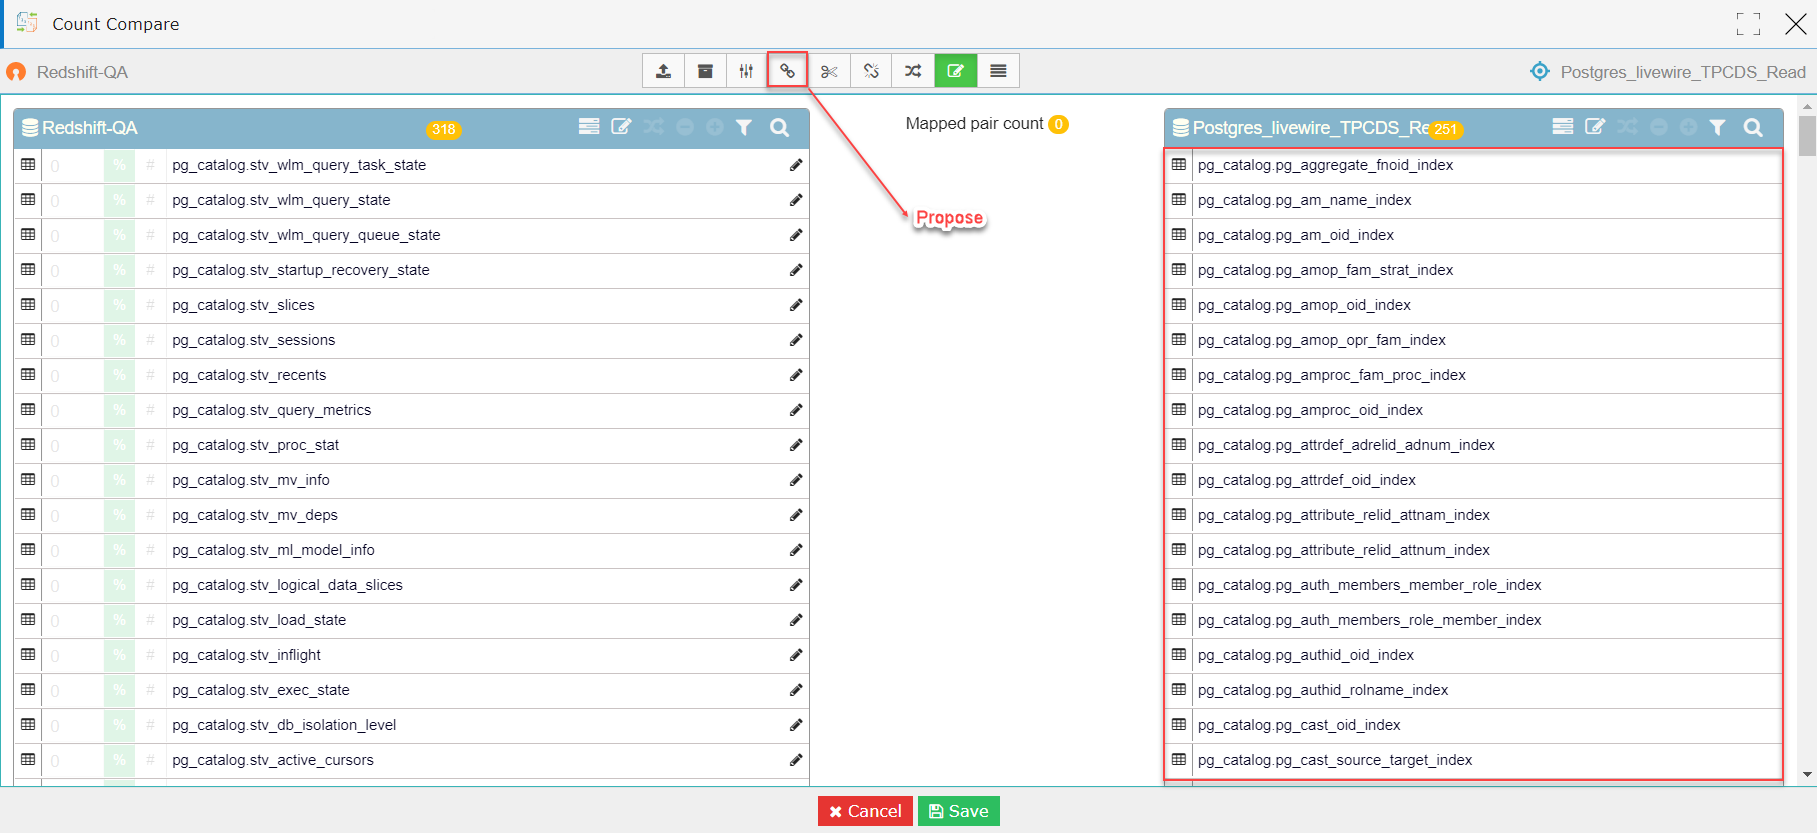The height and width of the screenshot is (833, 1817).
Task: Select the pg_catalog.stv_db_isolation_level row
Action: coord(411,725)
